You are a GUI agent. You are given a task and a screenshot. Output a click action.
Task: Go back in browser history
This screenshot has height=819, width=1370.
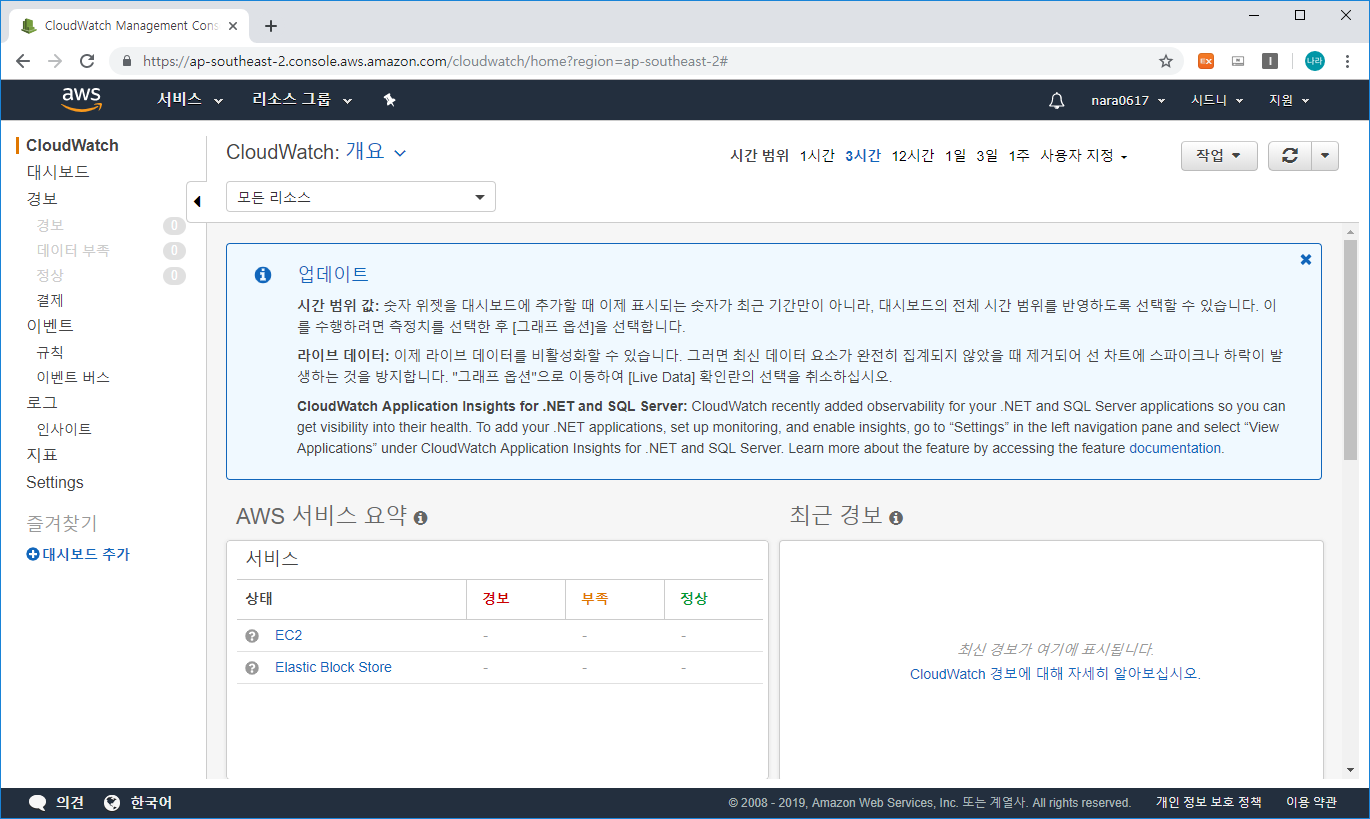23,61
